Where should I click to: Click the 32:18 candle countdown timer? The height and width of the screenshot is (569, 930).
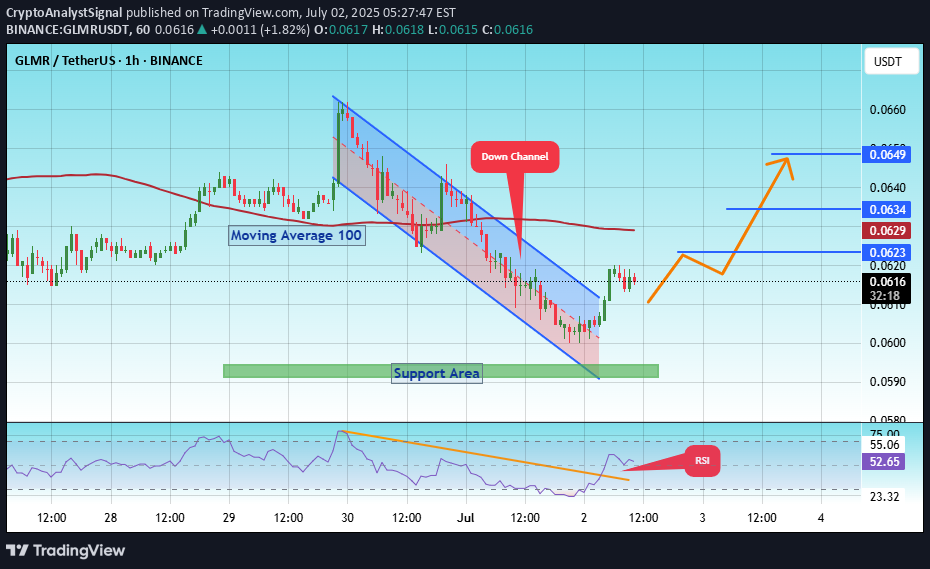pyautogui.click(x=885, y=295)
